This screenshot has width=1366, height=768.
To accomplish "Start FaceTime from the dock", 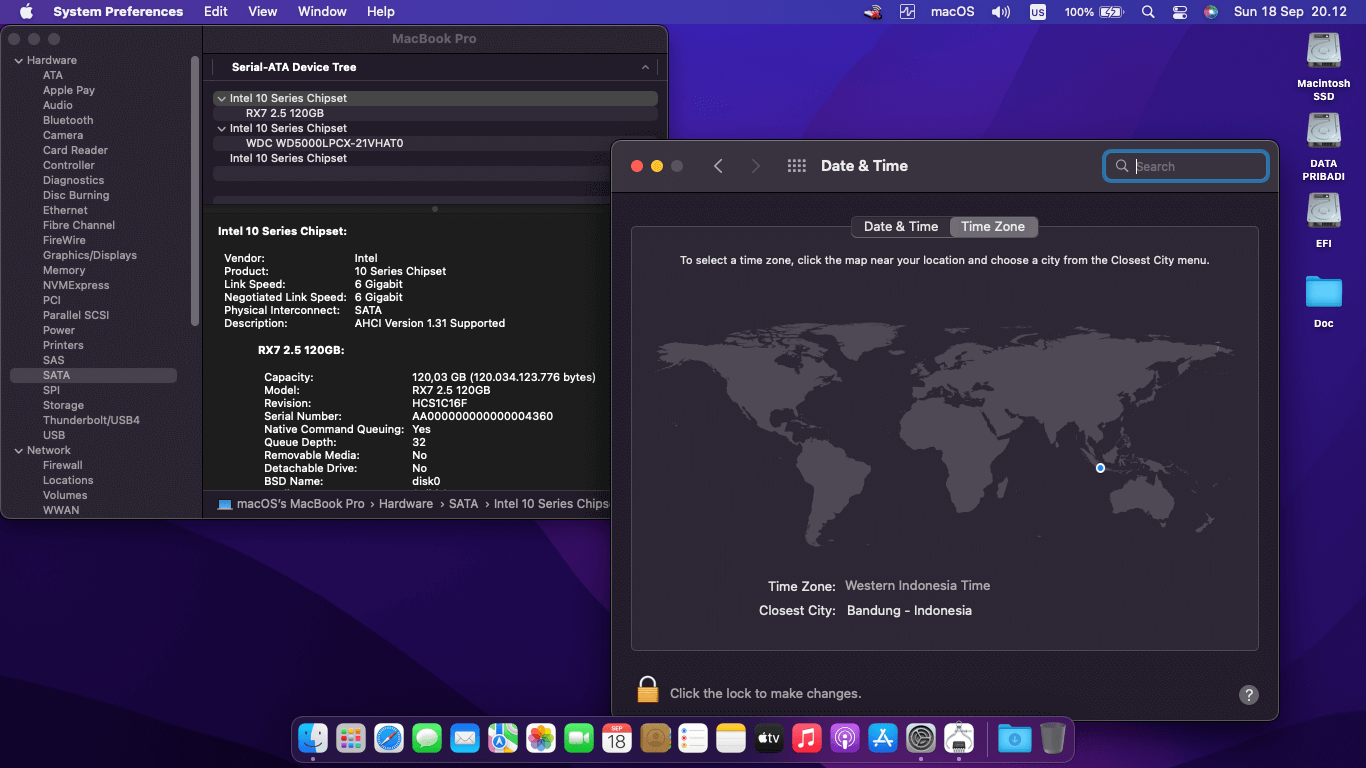I will click(579, 739).
